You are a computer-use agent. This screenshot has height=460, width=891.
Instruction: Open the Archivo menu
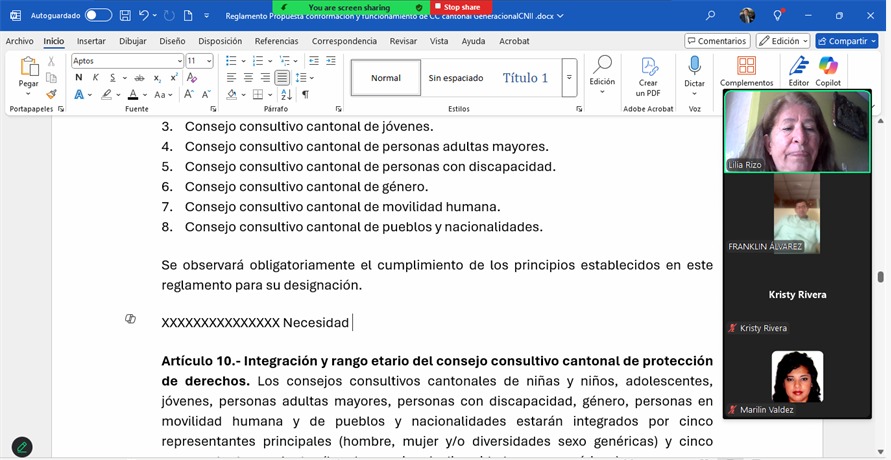click(x=20, y=41)
